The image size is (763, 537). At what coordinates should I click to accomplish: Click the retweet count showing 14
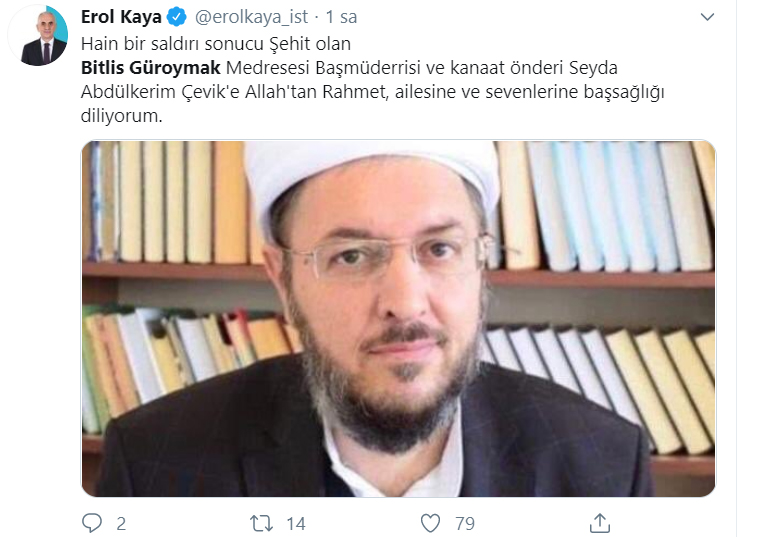click(x=295, y=524)
